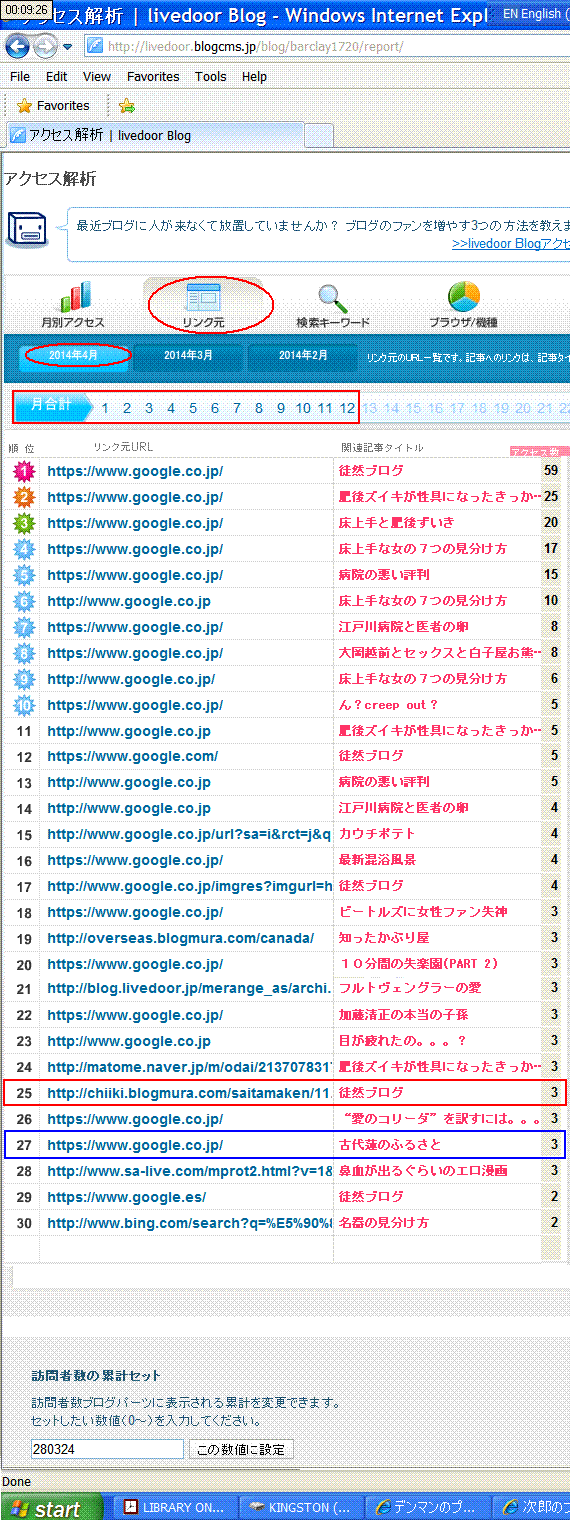Click the browser Forward button
Screen dimensions: 570x1520
45,46
